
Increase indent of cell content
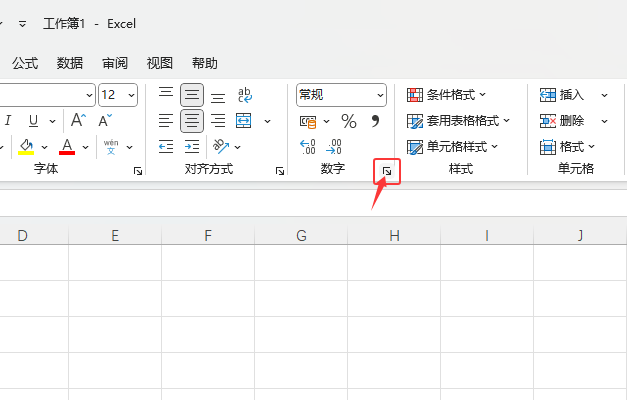[x=192, y=147]
